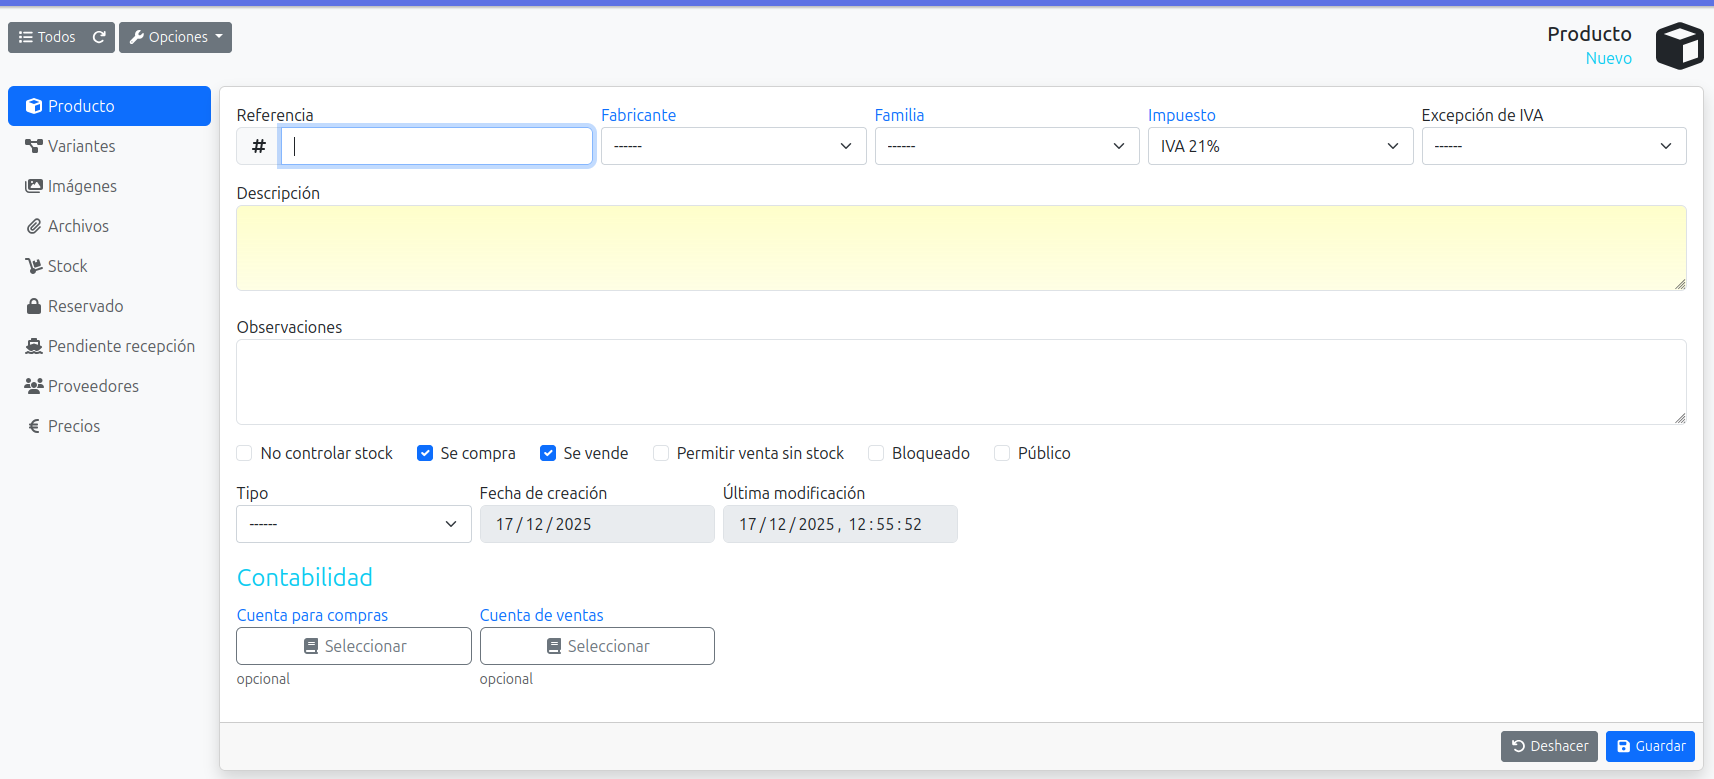Open the Impuesto dropdown showing IVA 21%
The height and width of the screenshot is (779, 1714).
click(x=1279, y=146)
